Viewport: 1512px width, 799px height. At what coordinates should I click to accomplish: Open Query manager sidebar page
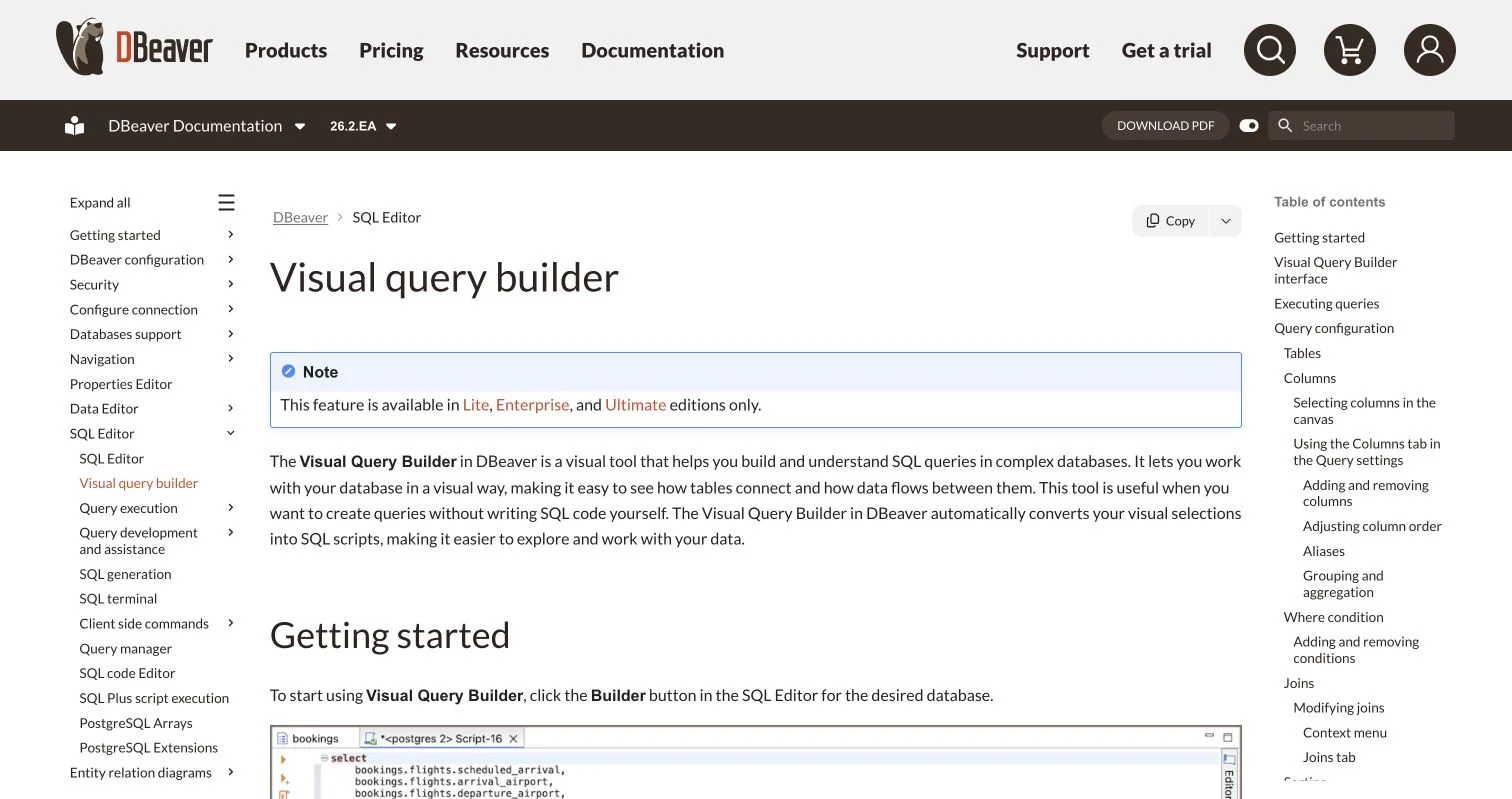tap(126, 649)
